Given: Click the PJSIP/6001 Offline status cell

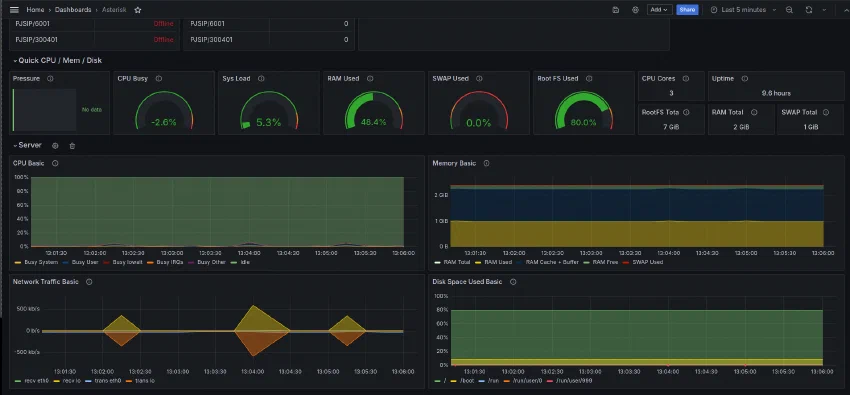Looking at the screenshot, I should 163,24.
